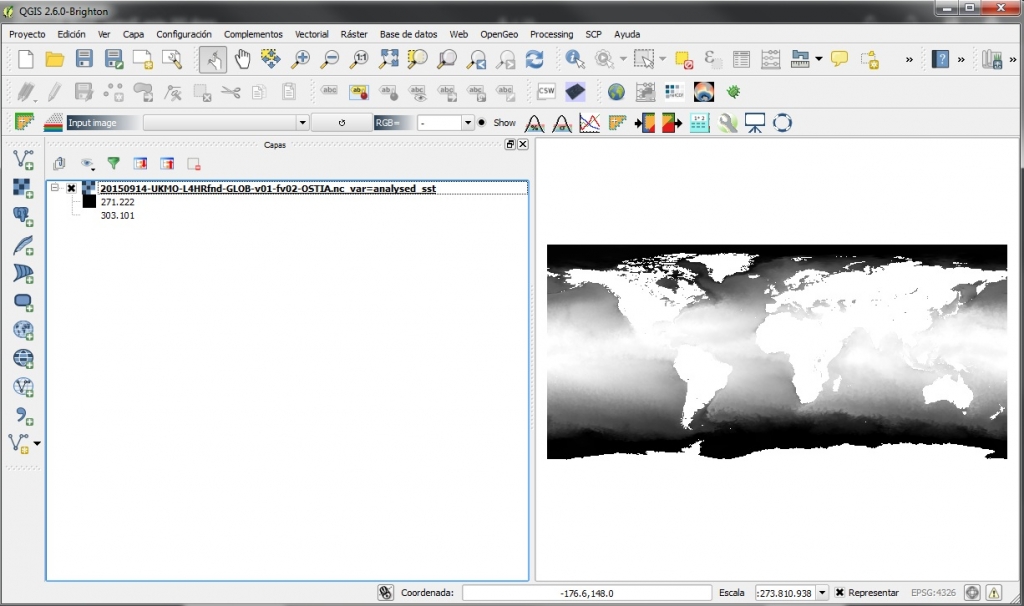Toggle the Show radio button
Image resolution: width=1024 pixels, height=606 pixels.
click(x=482, y=123)
